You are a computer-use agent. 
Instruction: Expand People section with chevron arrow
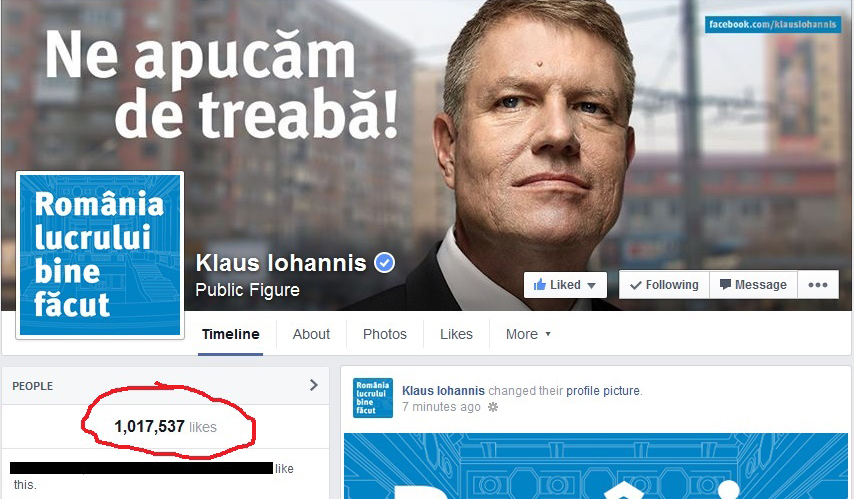[313, 385]
